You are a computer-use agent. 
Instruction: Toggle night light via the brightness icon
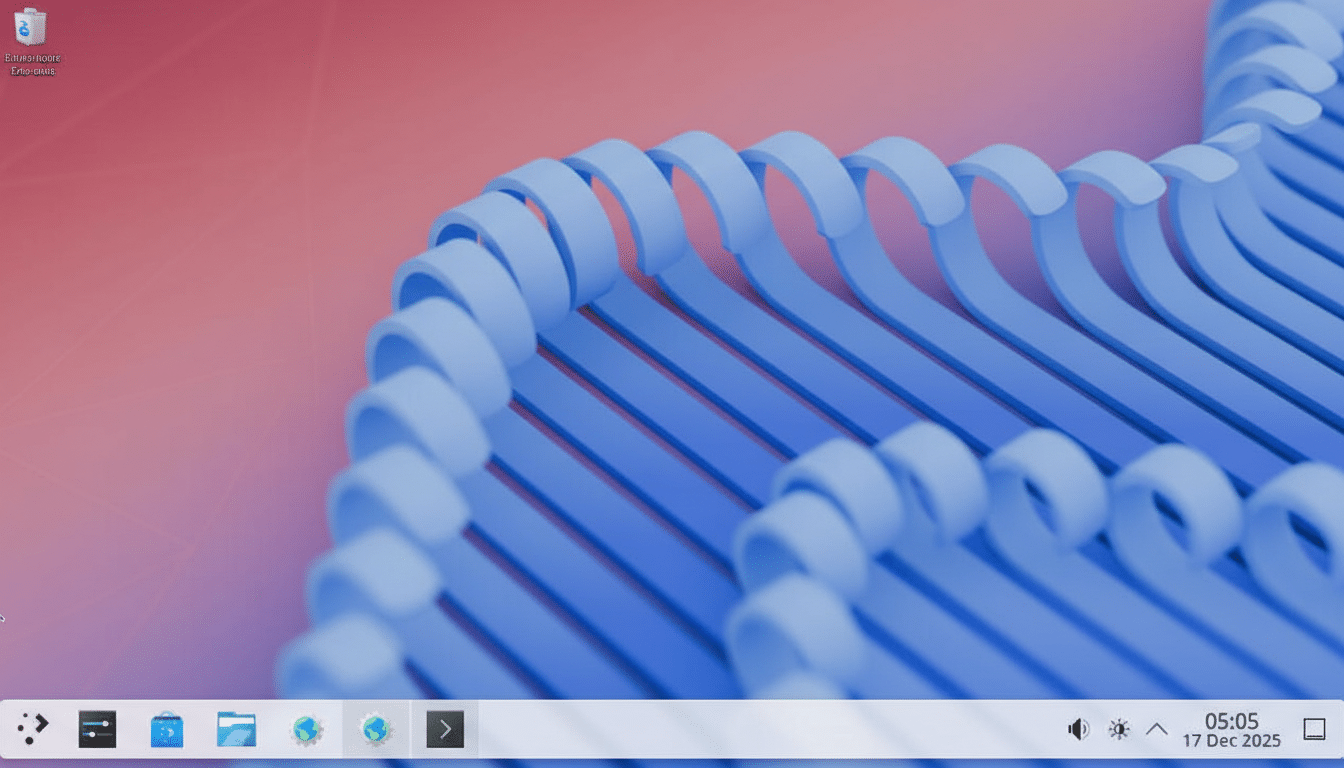pyautogui.click(x=1119, y=728)
